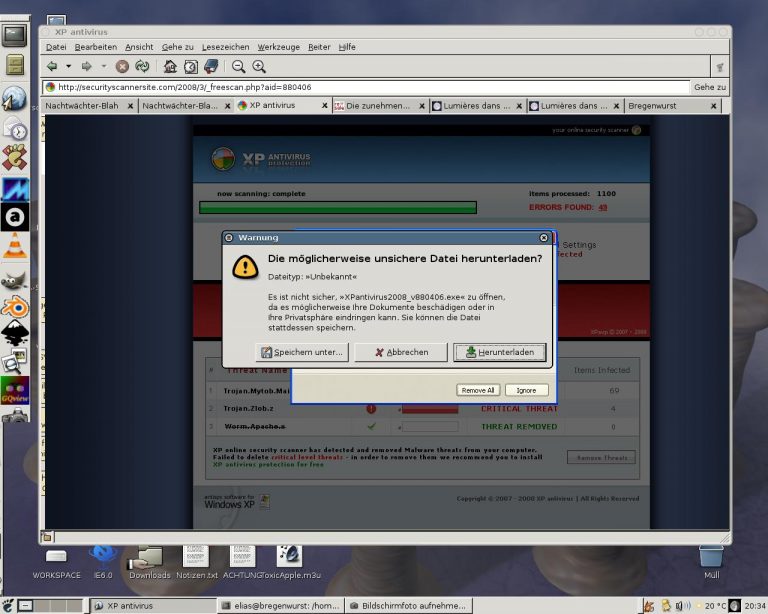
Task: Open the camera screenshot icon in side panel
Action: pyautogui.click(x=15, y=416)
